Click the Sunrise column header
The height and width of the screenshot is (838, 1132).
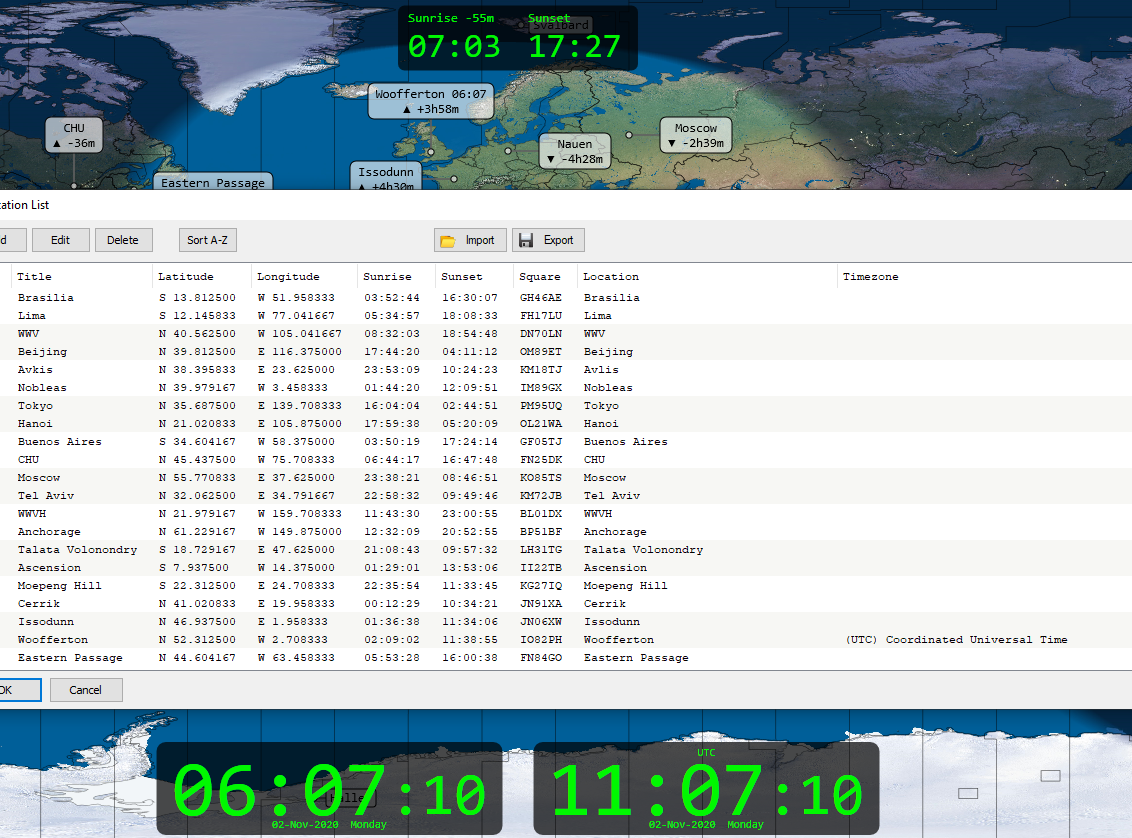387,277
